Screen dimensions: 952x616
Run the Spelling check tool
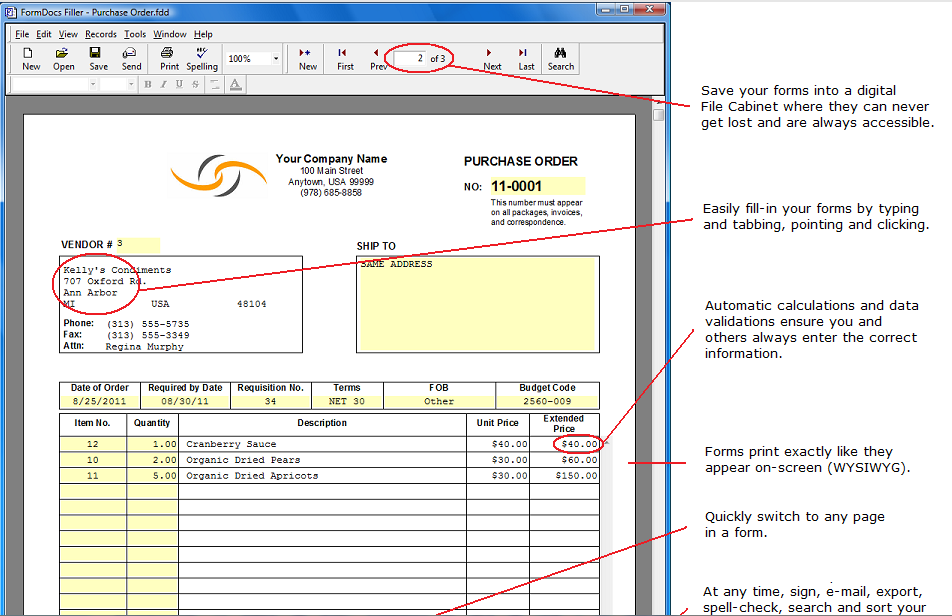201,58
